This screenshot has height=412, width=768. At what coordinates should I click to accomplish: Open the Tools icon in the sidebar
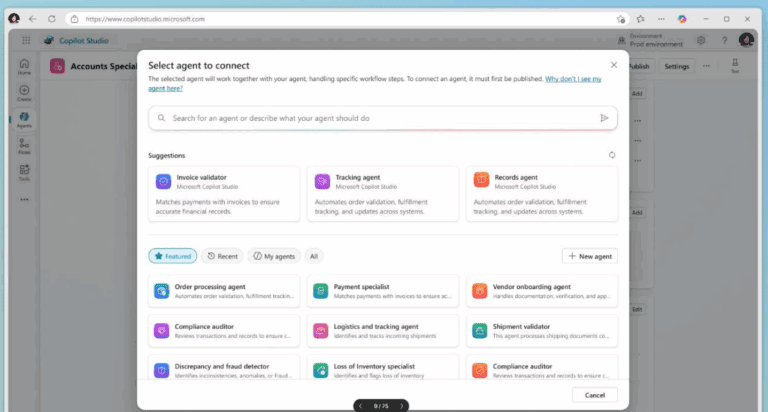[x=24, y=172]
